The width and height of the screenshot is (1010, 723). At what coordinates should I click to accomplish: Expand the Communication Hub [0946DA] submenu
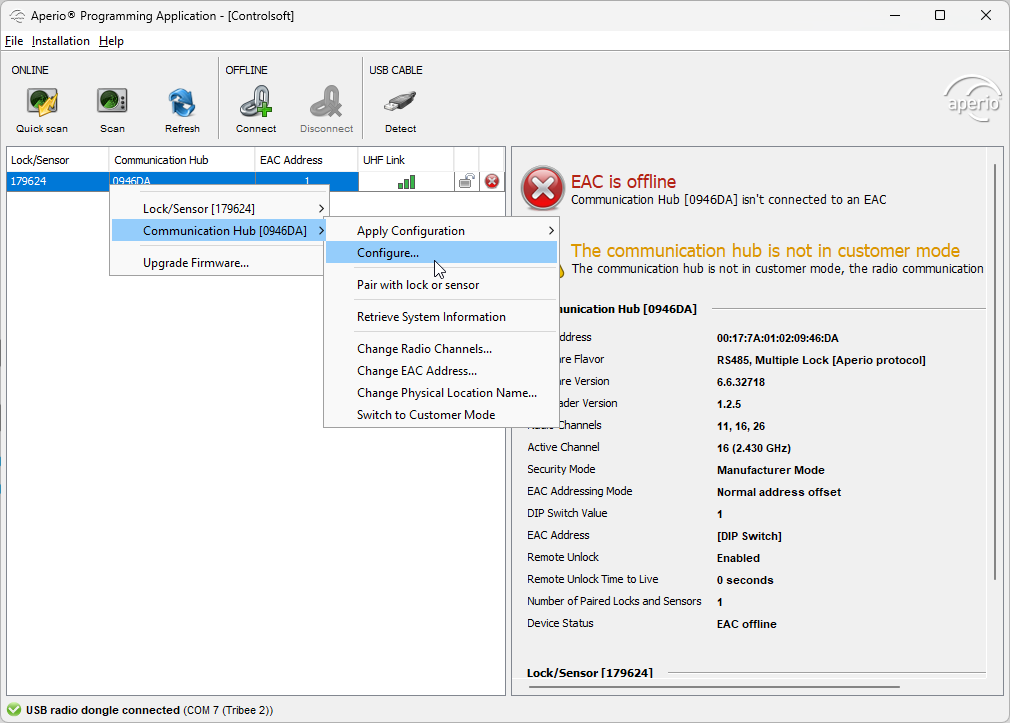[x=219, y=231]
